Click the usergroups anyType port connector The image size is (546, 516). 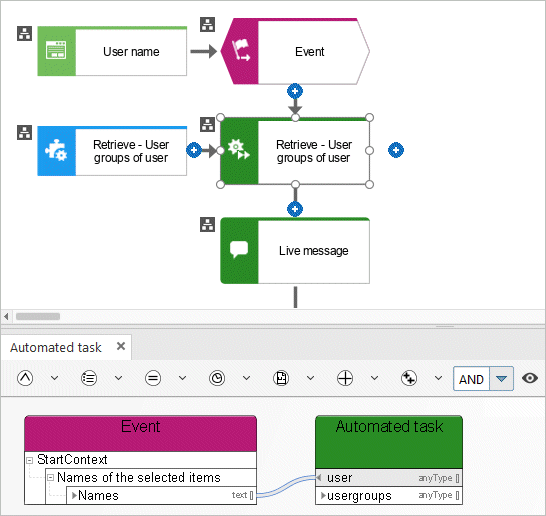458,495
